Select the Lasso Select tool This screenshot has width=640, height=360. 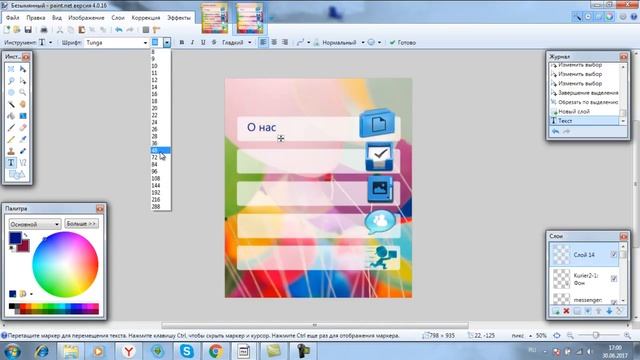[11, 81]
